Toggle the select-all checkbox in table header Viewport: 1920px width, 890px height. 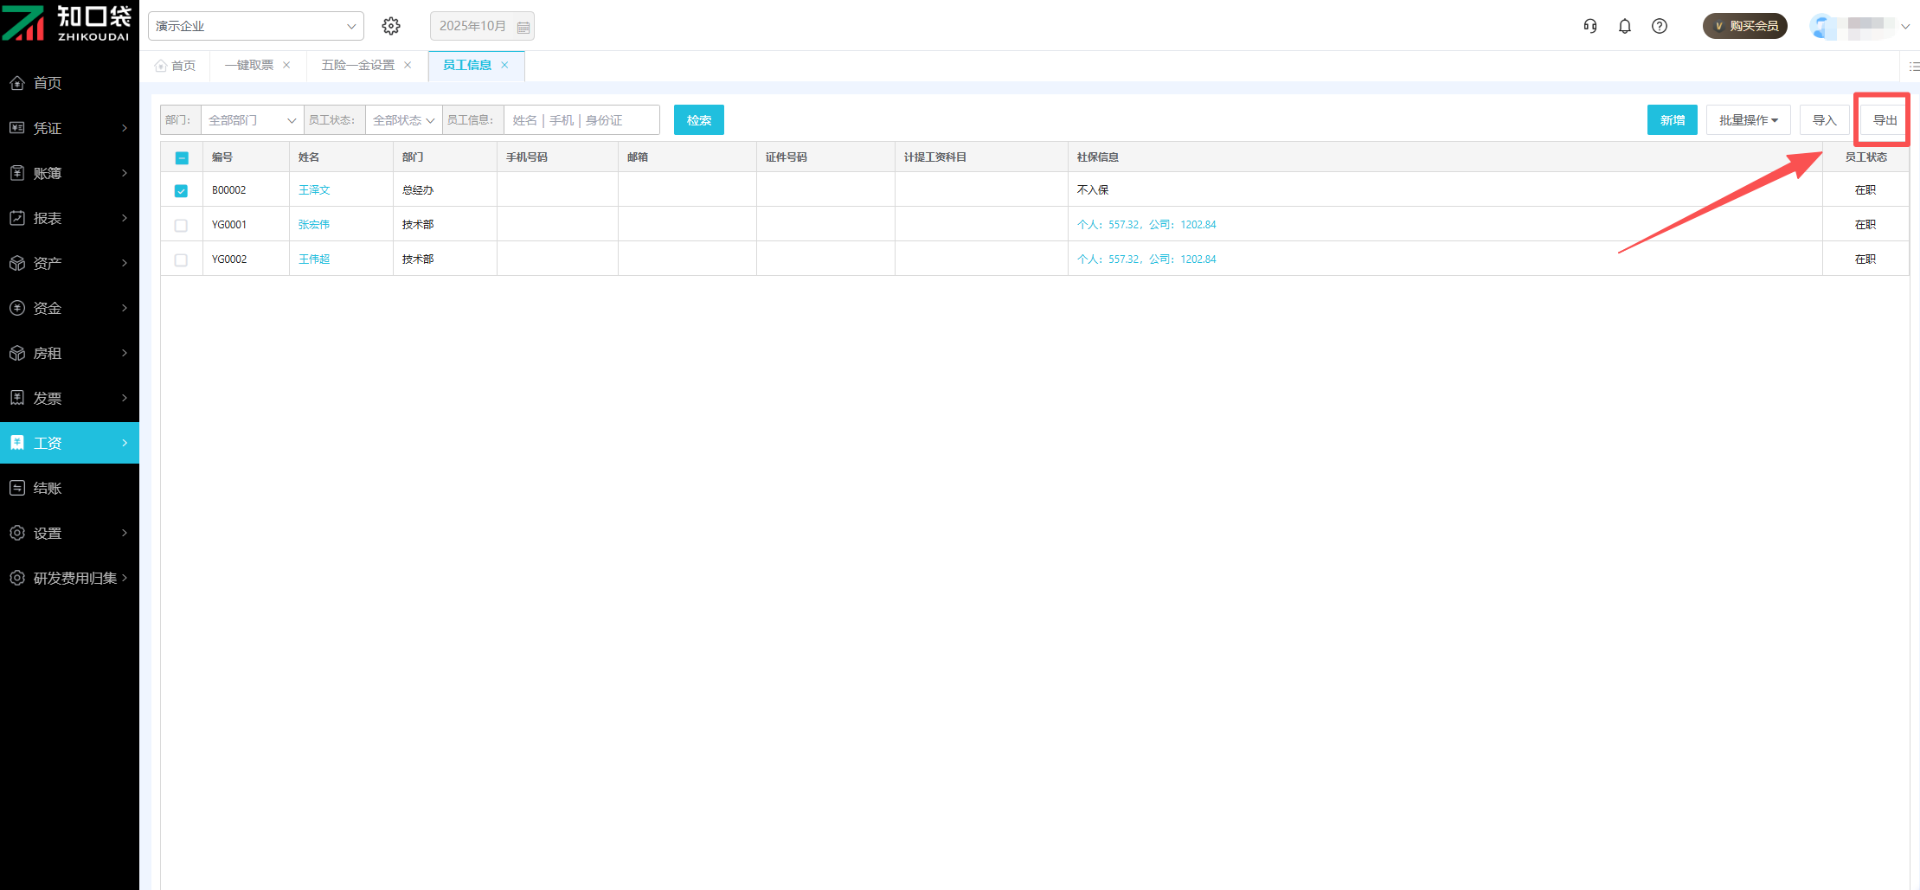(x=181, y=158)
